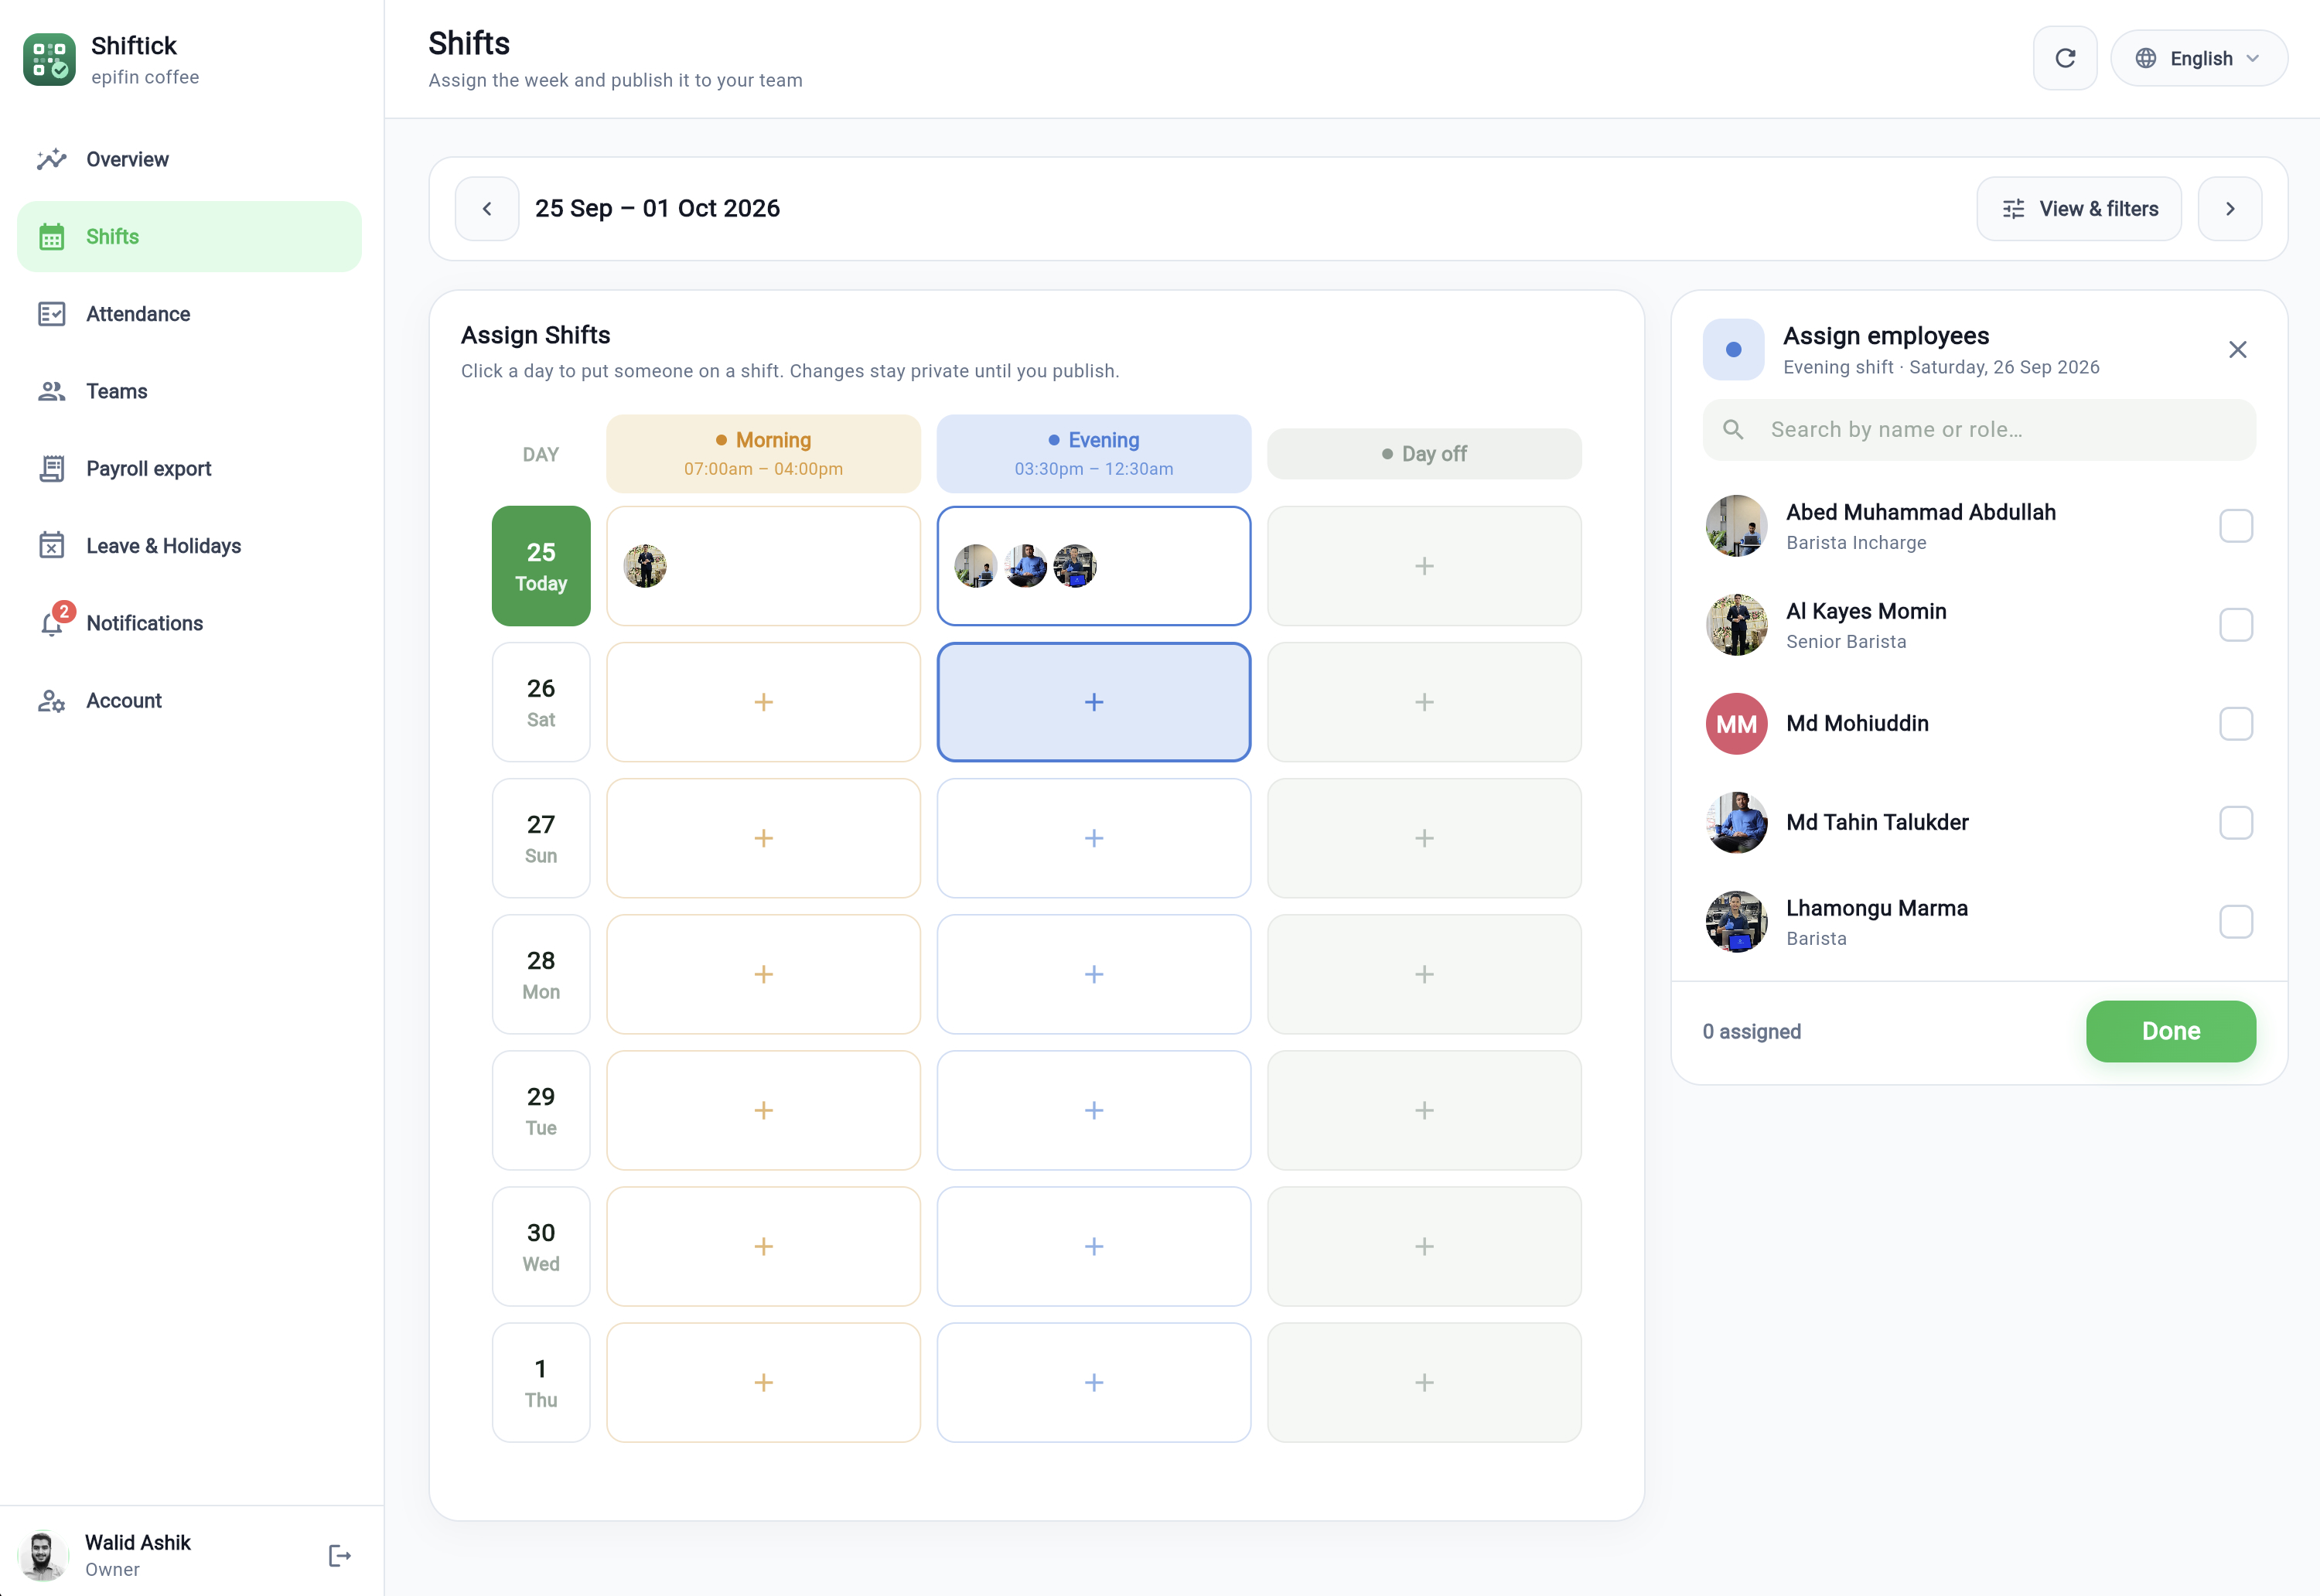Viewport: 2320px width, 1596px height.
Task: Add an Evening shift on Wed 30
Action: pos(1094,1246)
